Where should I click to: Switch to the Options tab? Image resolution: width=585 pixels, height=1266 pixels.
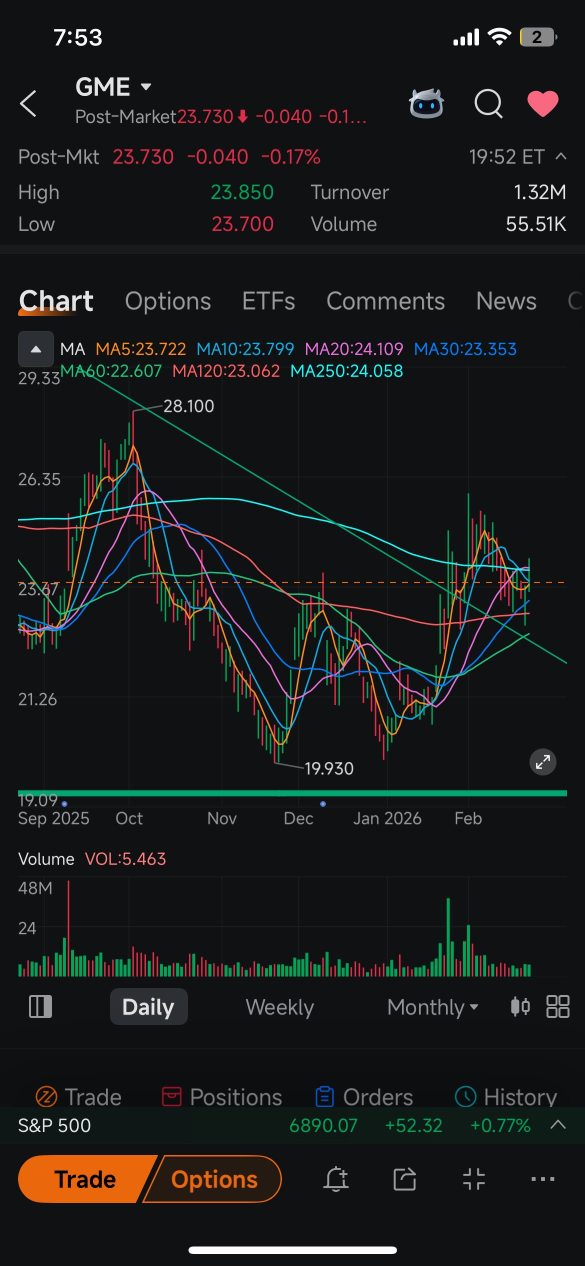pyautogui.click(x=168, y=301)
